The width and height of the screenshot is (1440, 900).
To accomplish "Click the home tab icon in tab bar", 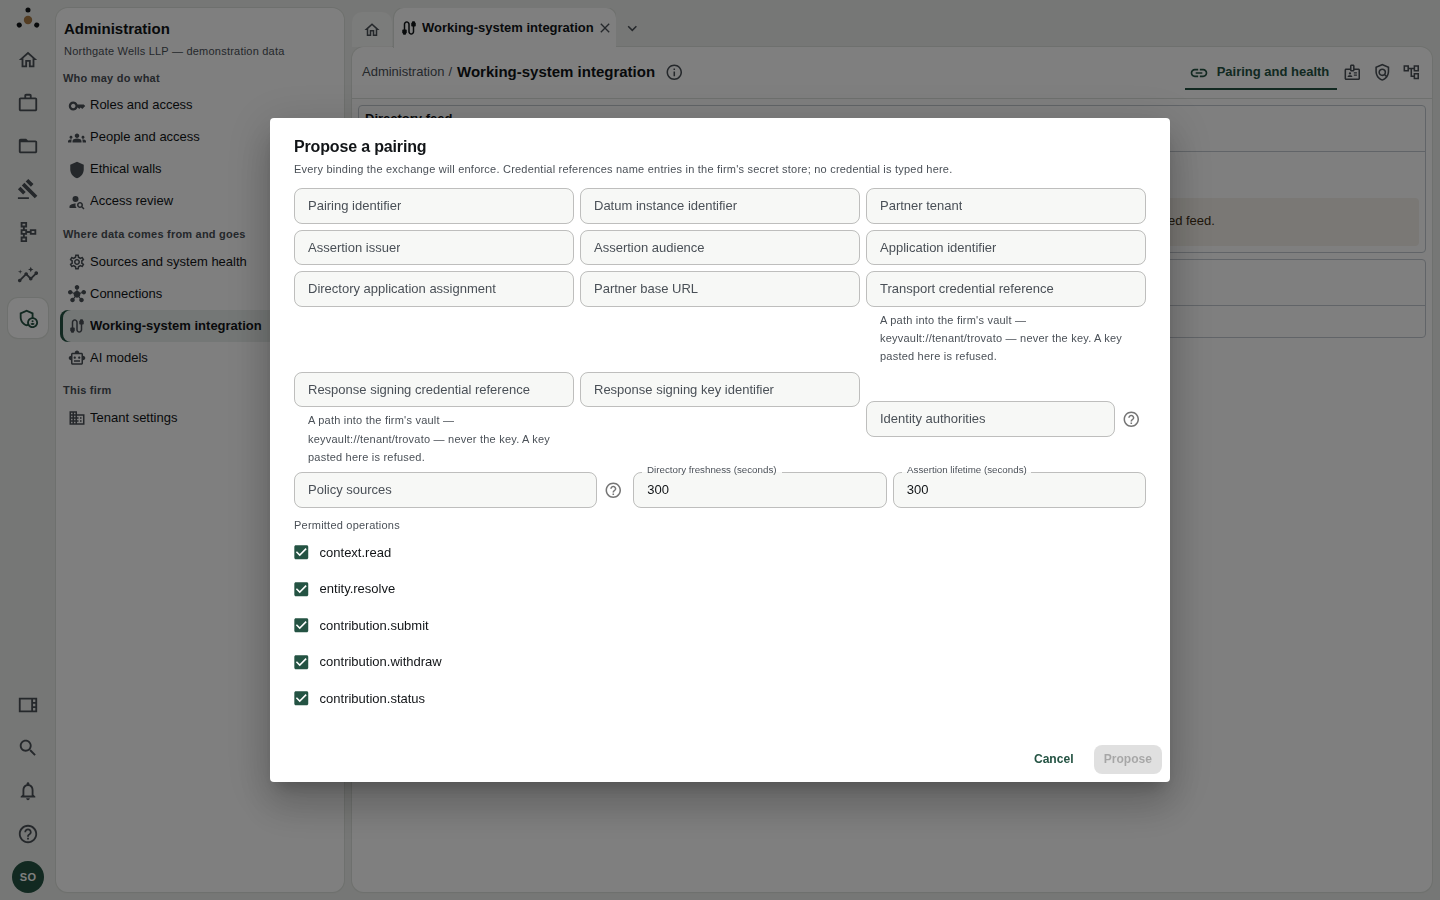I will pos(372,29).
